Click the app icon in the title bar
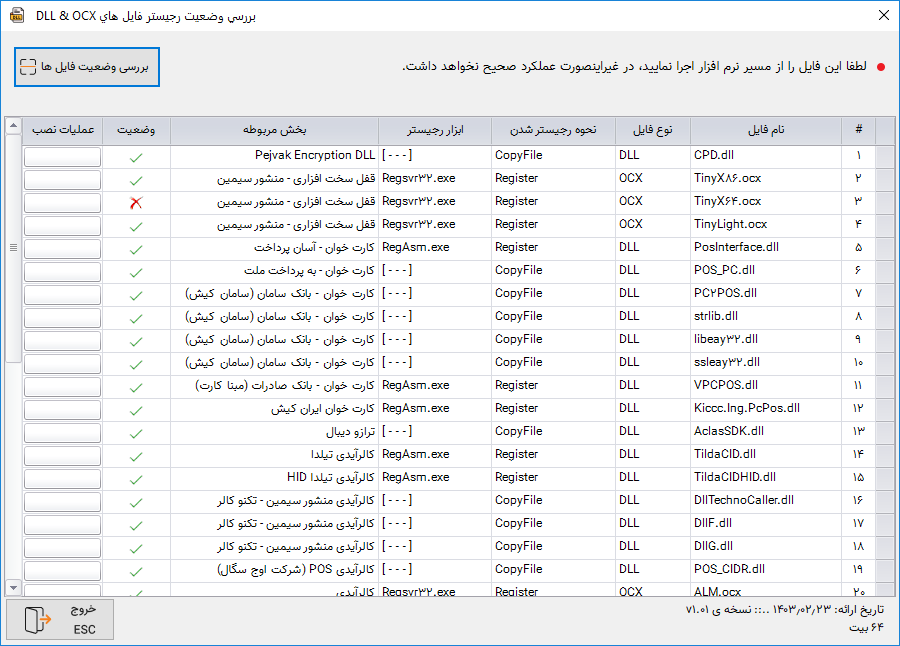 tap(17, 15)
